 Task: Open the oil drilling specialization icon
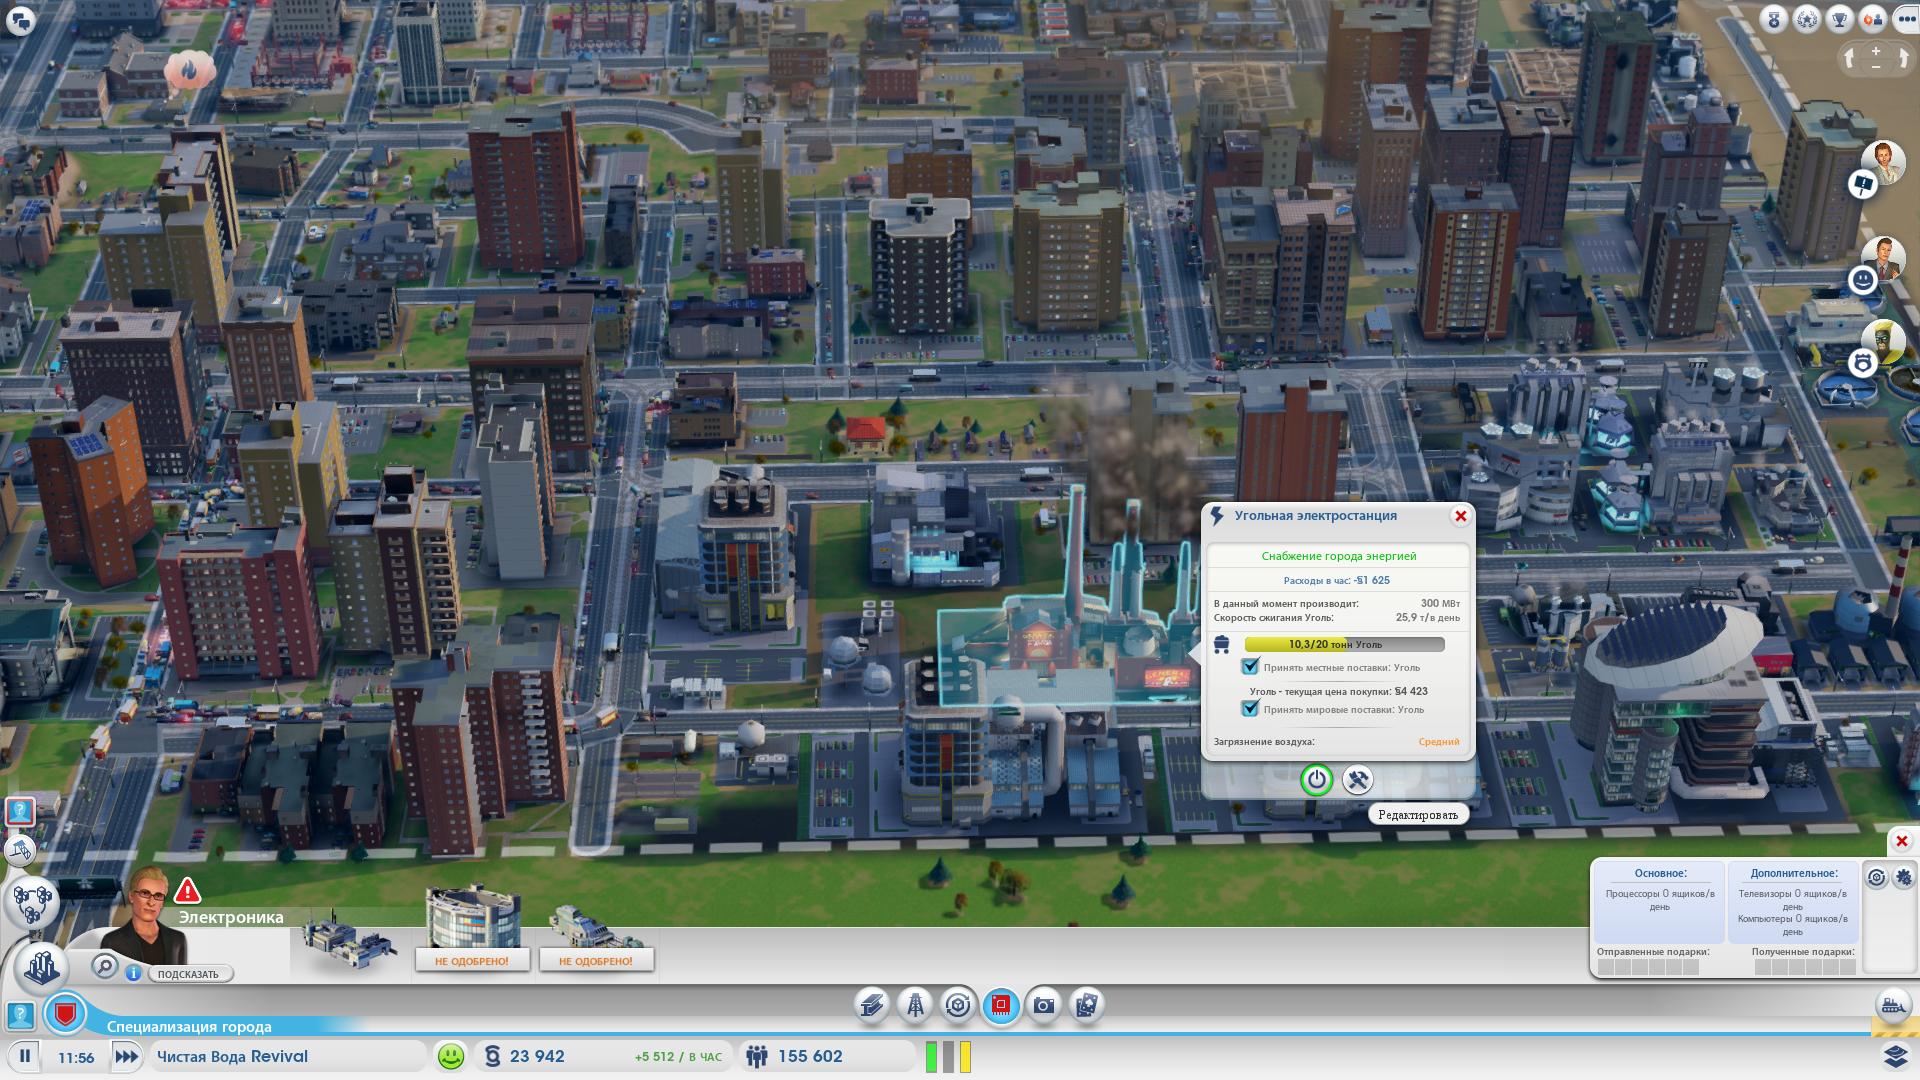pos(915,1005)
